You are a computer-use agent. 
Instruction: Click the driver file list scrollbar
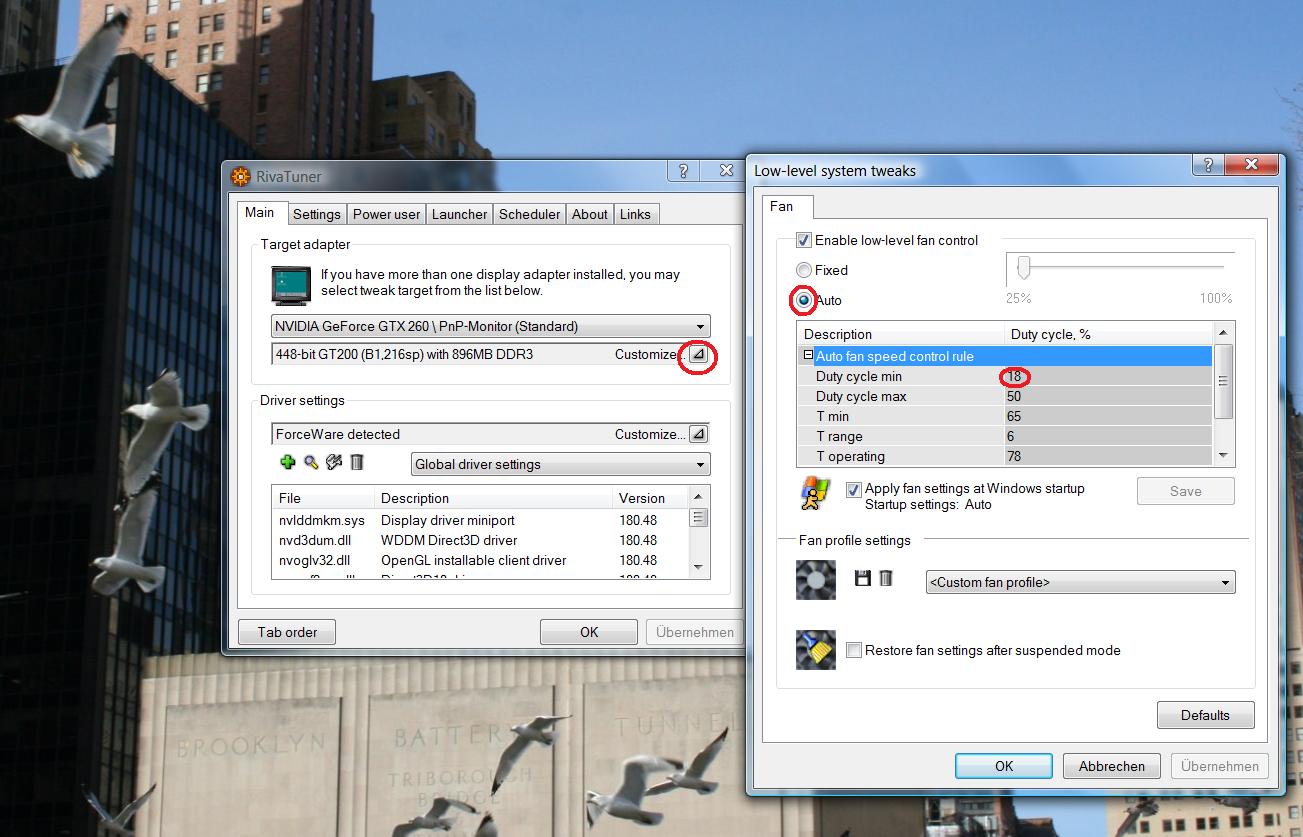(x=700, y=532)
